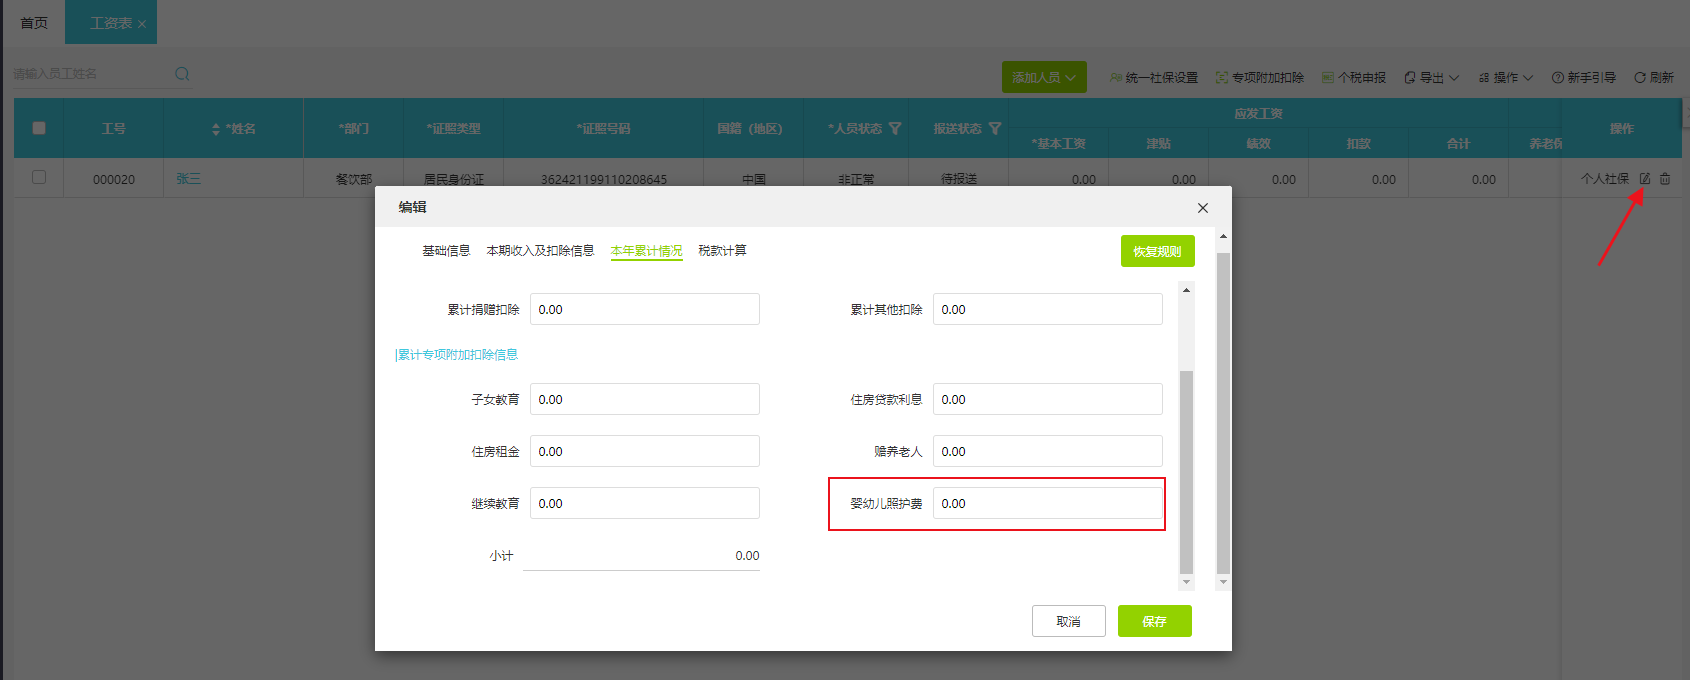The height and width of the screenshot is (680, 1690).
Task: Click the search magnifier icon beside employee name field
Action: pos(182,74)
